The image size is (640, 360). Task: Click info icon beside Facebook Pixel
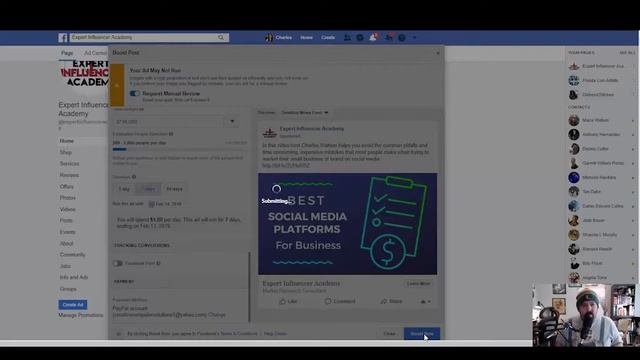(x=158, y=263)
